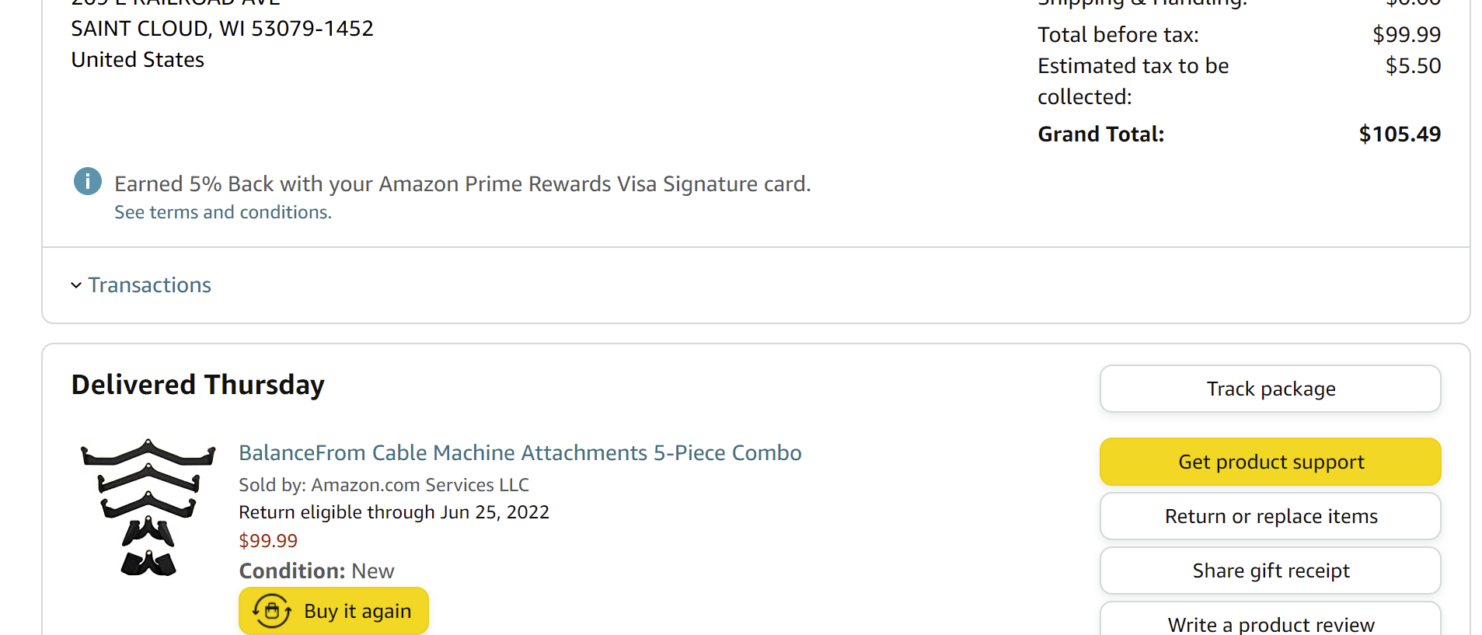Click the Sold by Amazon.com Services LLC text

pyautogui.click(x=384, y=485)
